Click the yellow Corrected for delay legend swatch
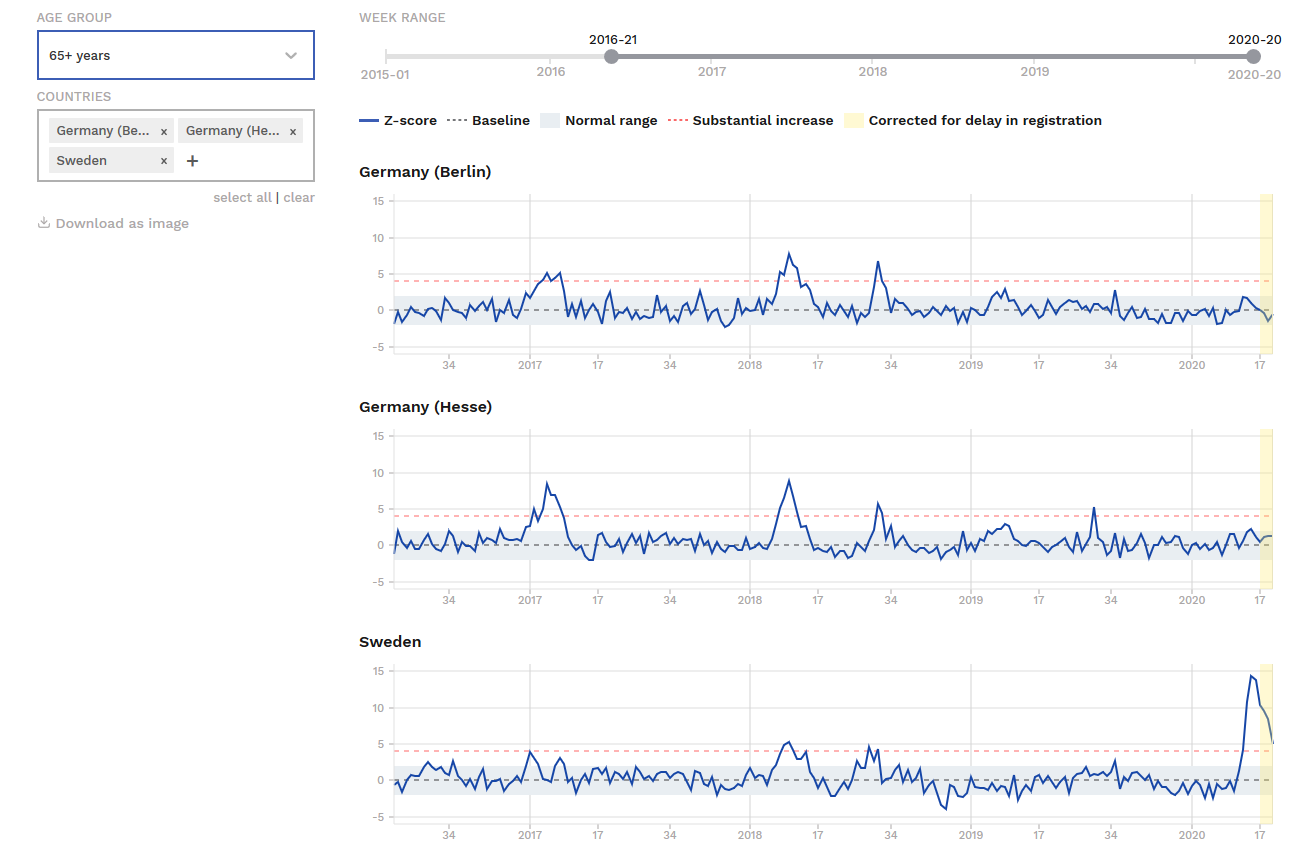The width and height of the screenshot is (1313, 865). (854, 121)
